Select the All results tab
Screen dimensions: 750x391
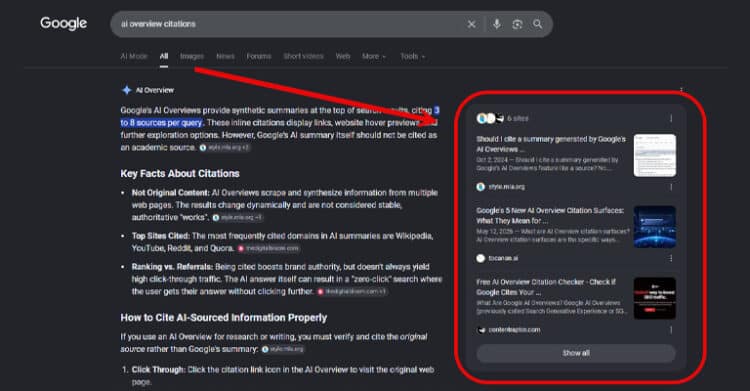[x=164, y=56]
